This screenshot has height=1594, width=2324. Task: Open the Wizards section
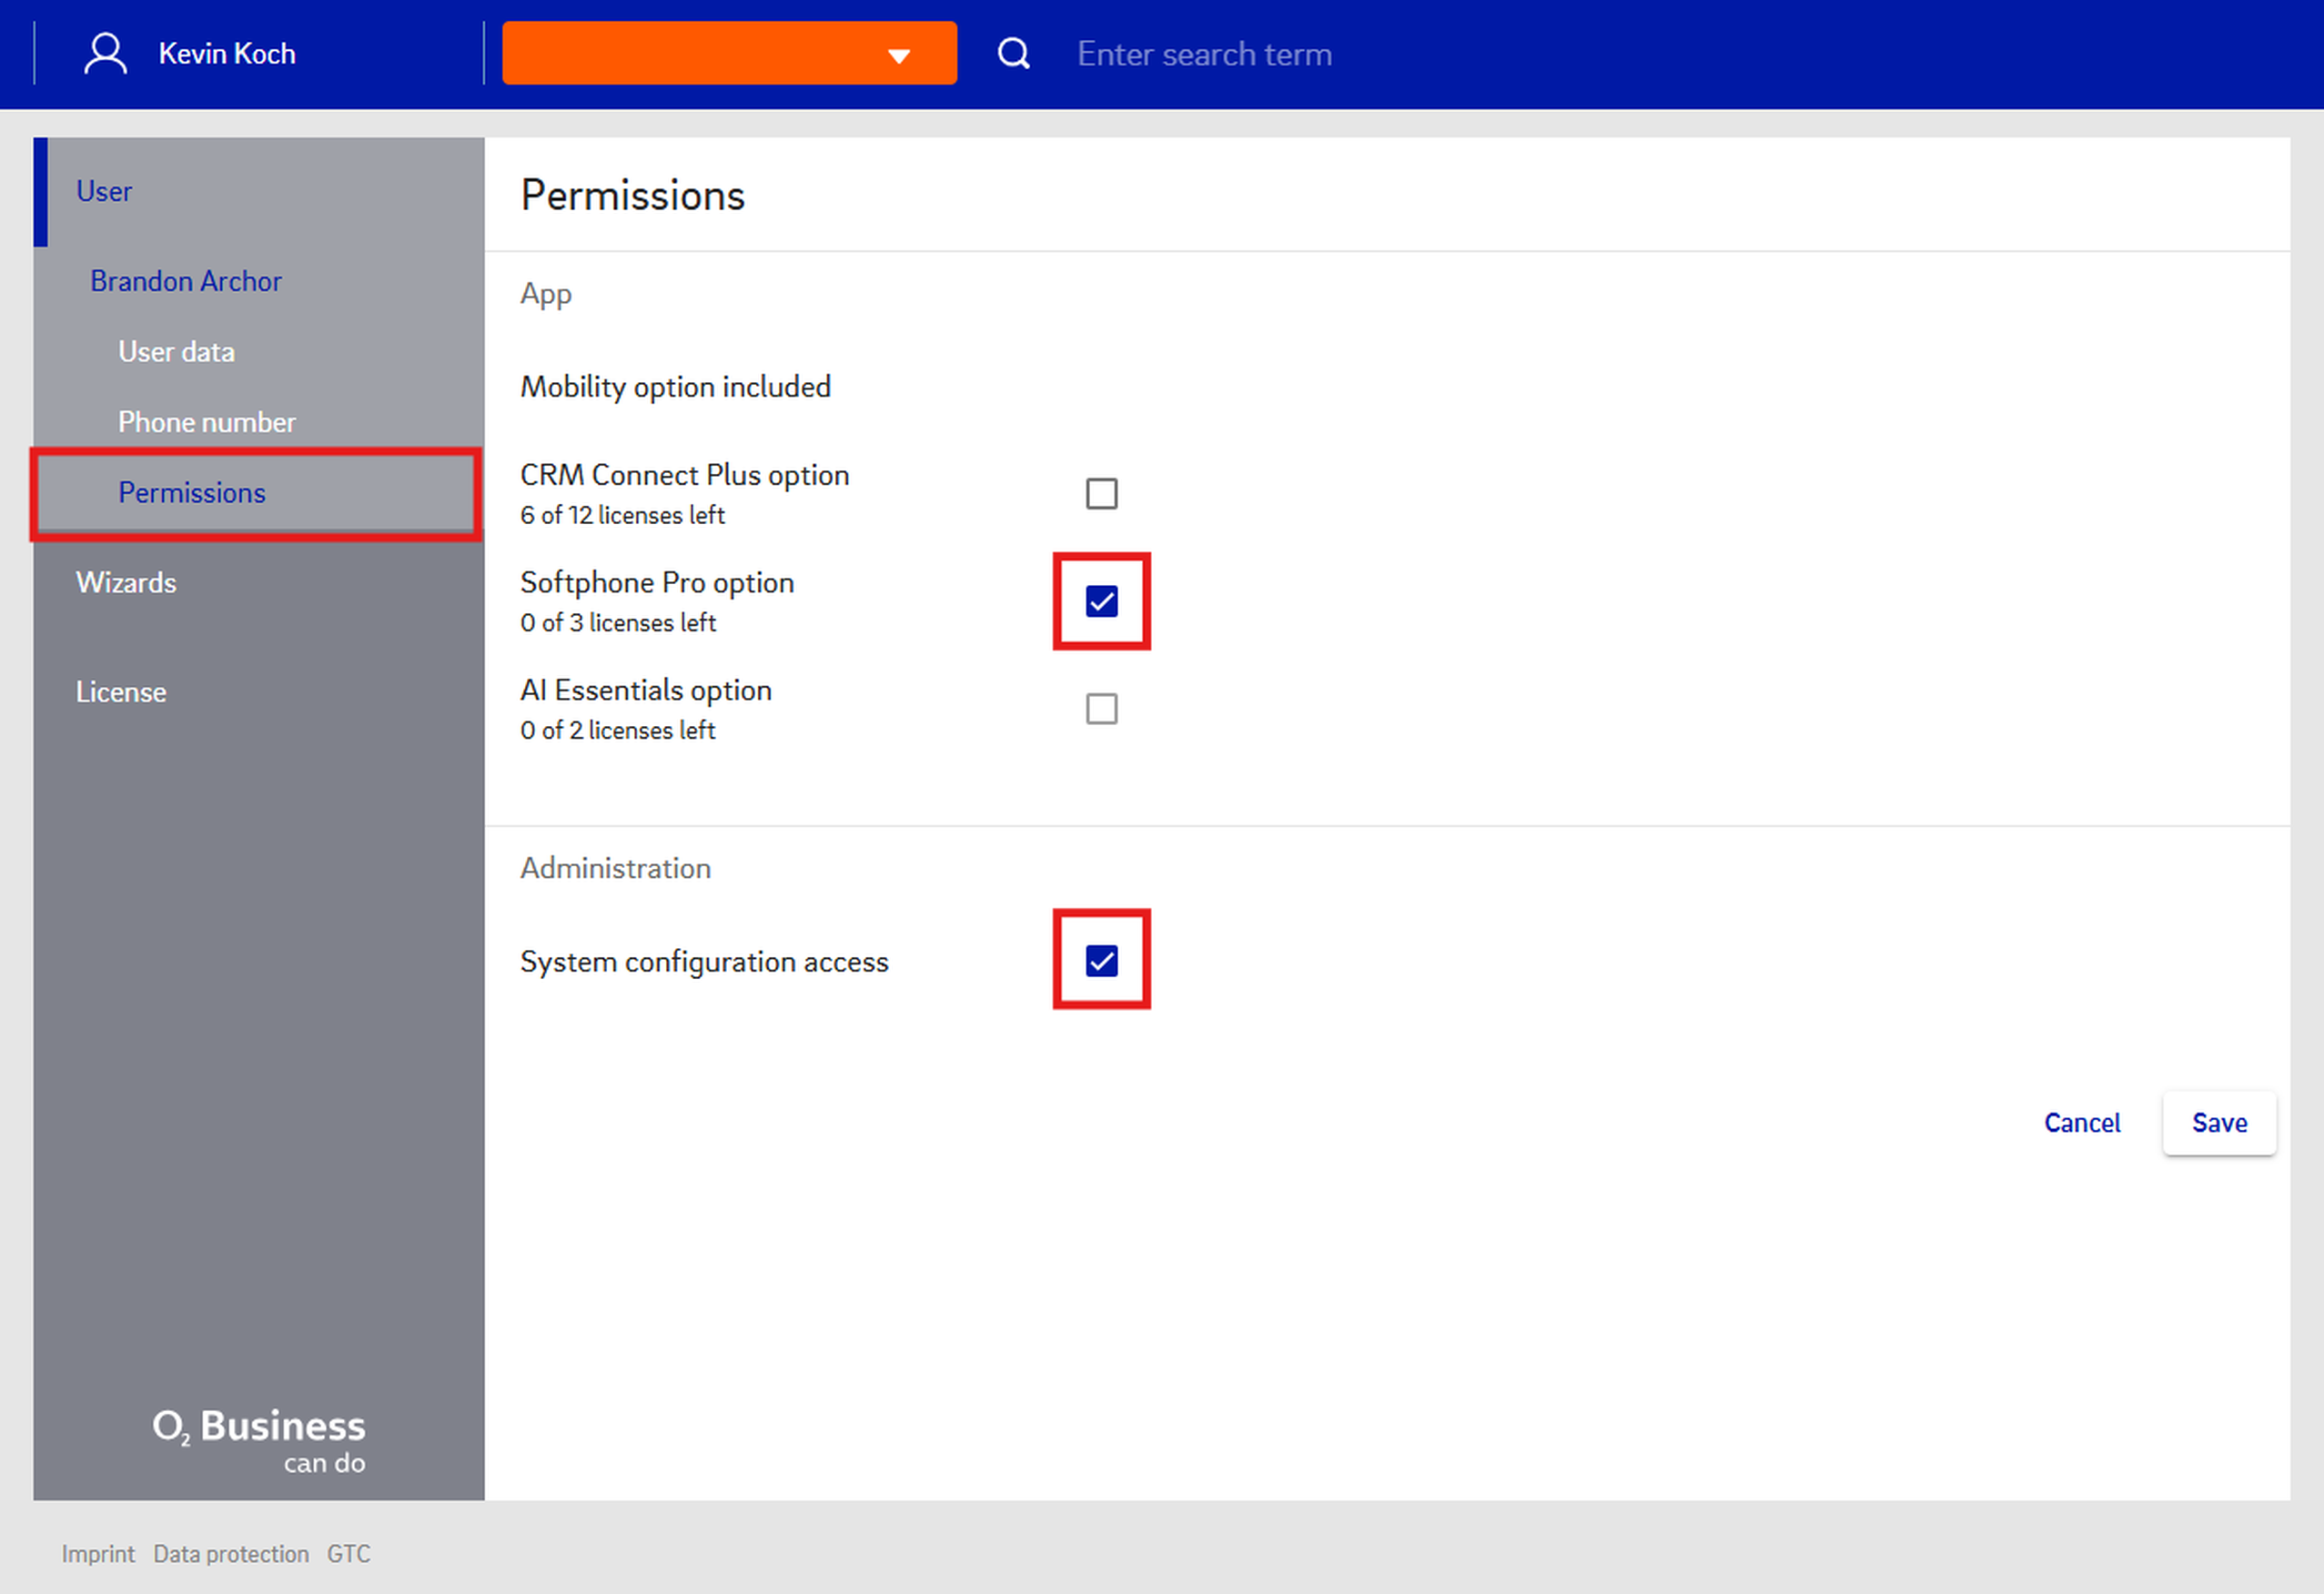click(x=126, y=583)
